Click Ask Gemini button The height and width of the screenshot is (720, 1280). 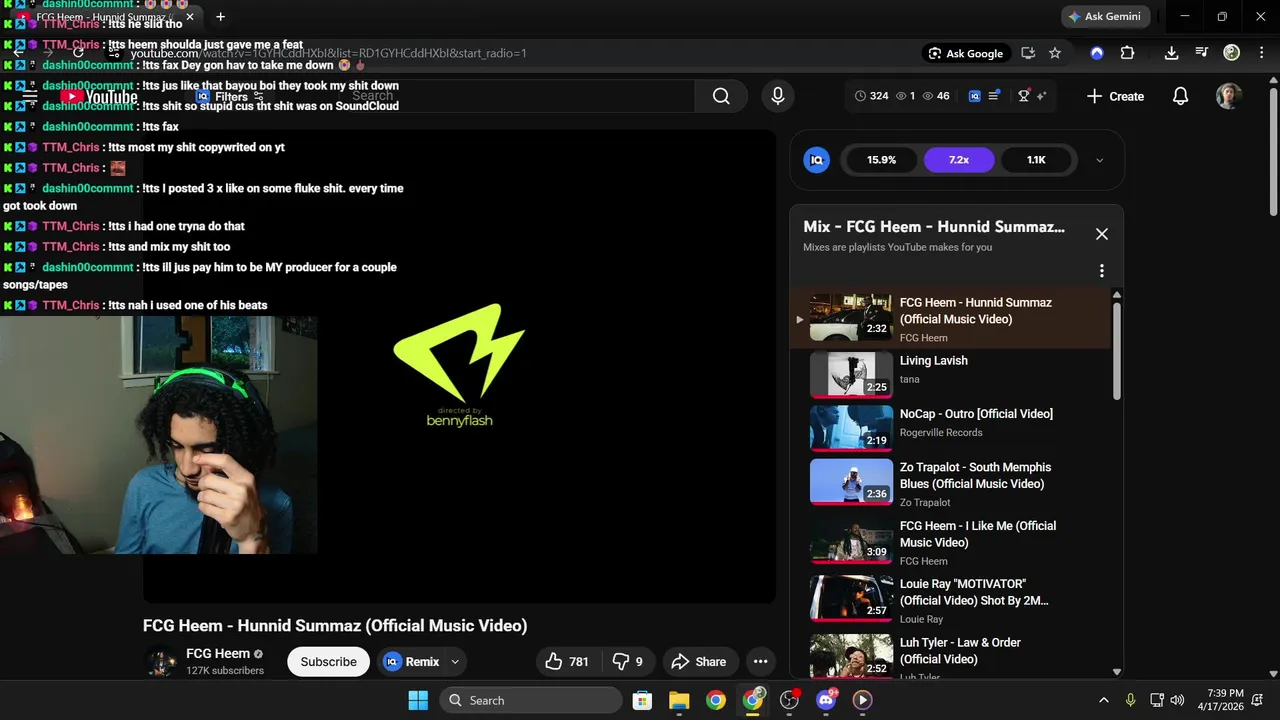(1105, 17)
